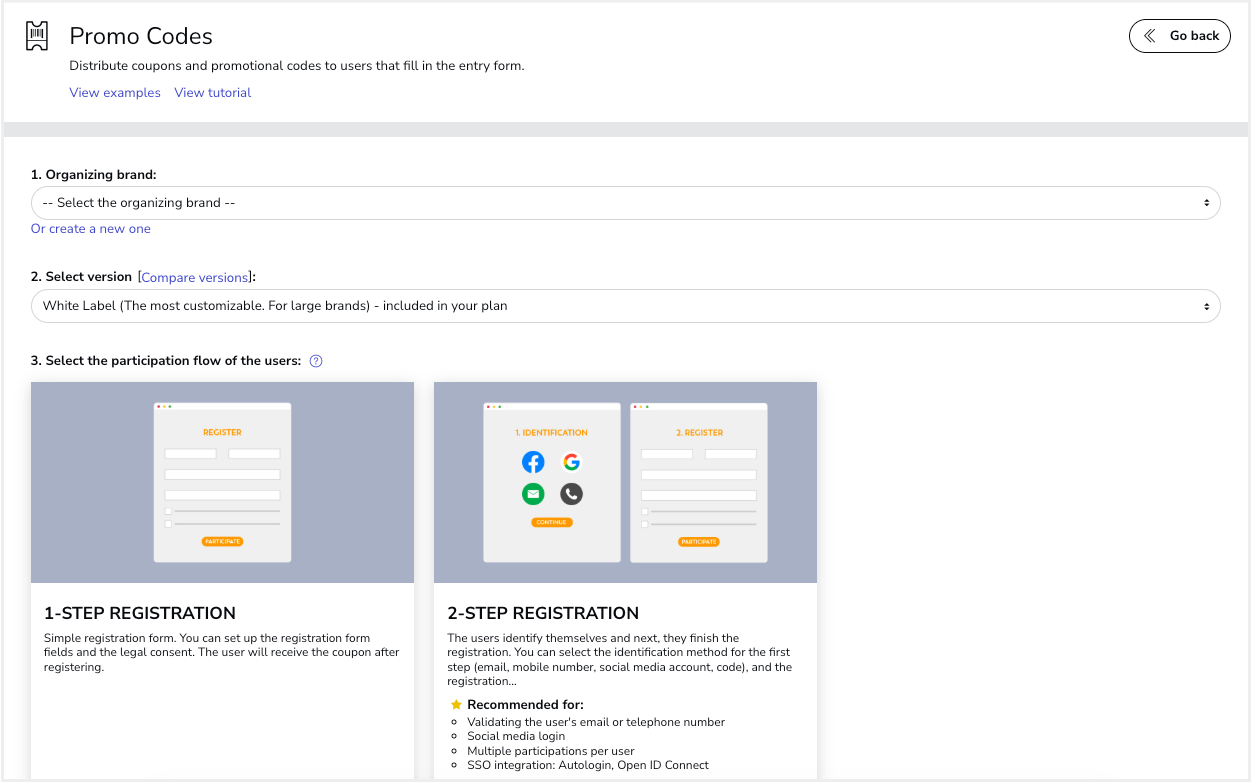Click the '1. Organizing brand:' label
This screenshot has height=783, width=1251.
[94, 175]
